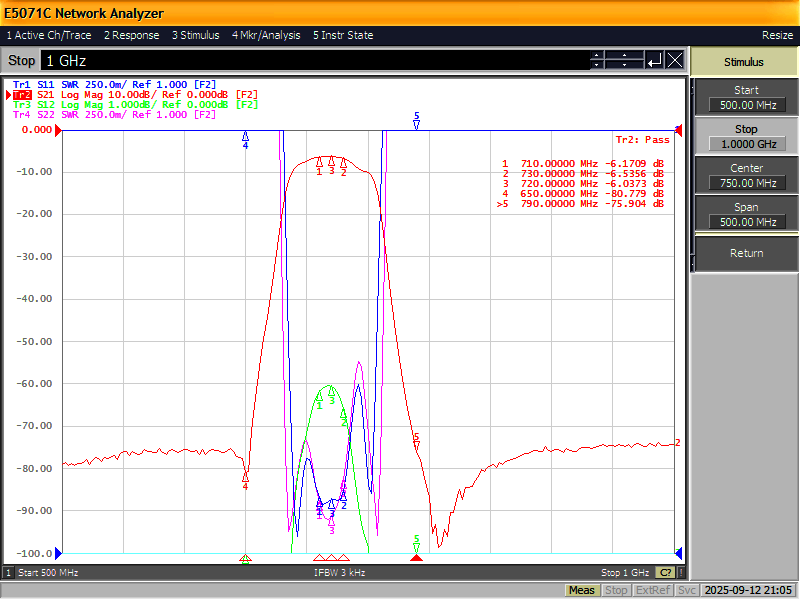The width and height of the screenshot is (800, 600).
Task: Click the small down arrow stepper in entry bar
Action: tap(597, 65)
